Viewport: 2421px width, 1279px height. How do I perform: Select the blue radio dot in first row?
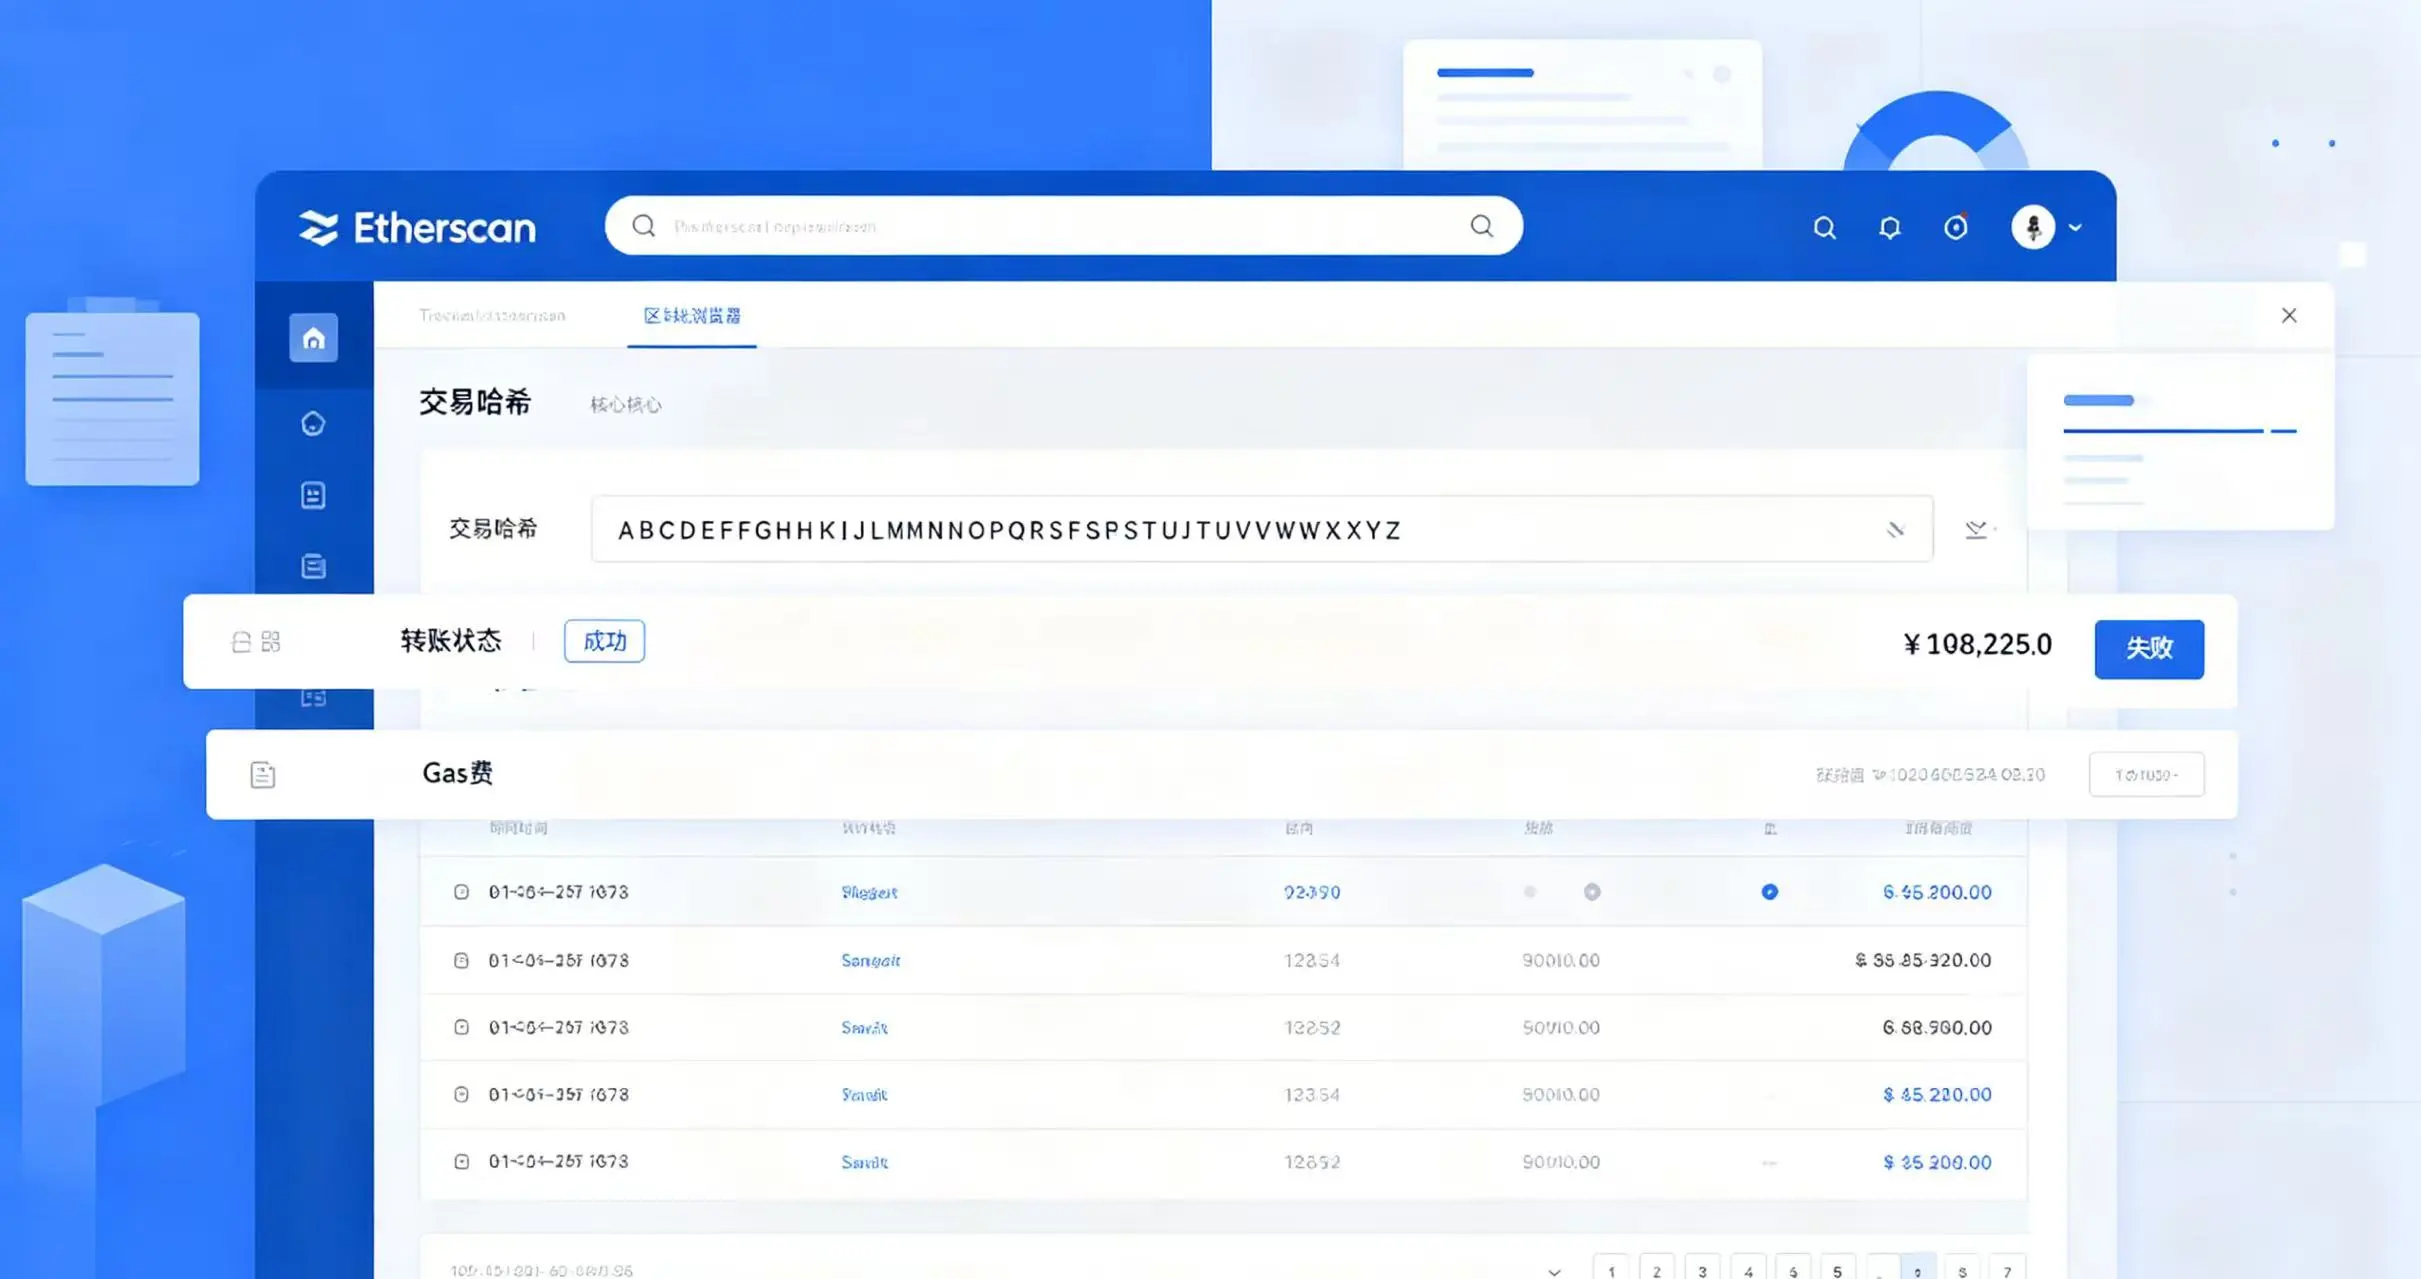click(1770, 892)
